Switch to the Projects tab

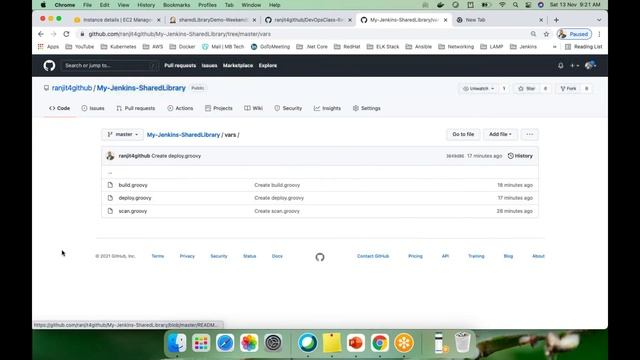(219, 108)
